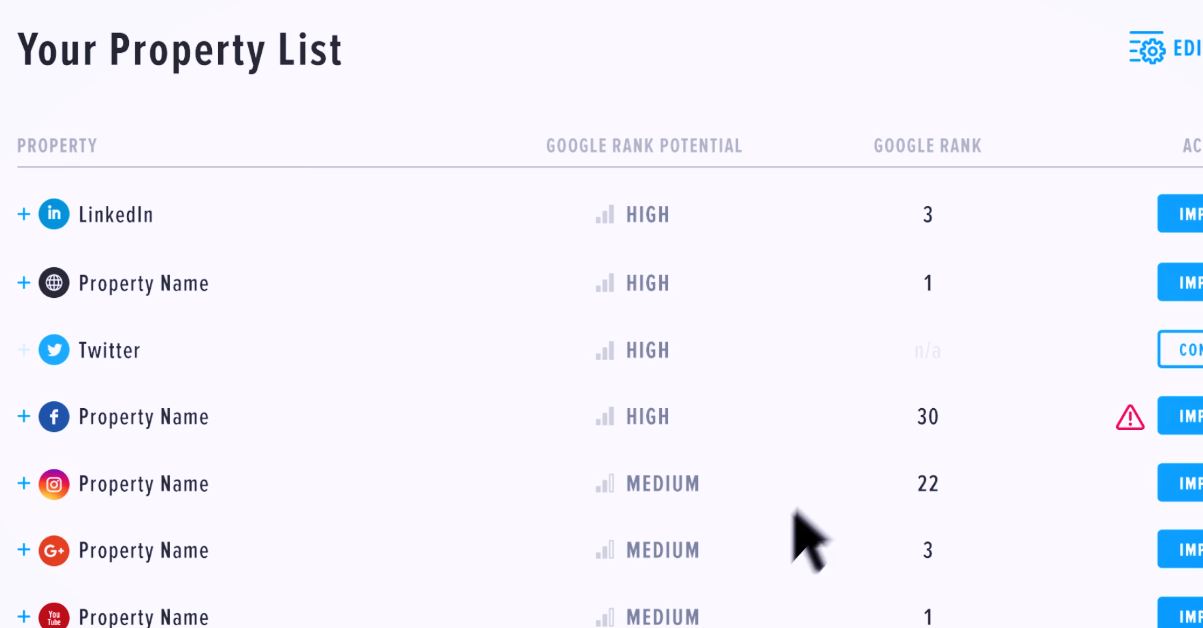Select the YouTube icon
The height and width of the screenshot is (628, 1203).
click(54, 615)
